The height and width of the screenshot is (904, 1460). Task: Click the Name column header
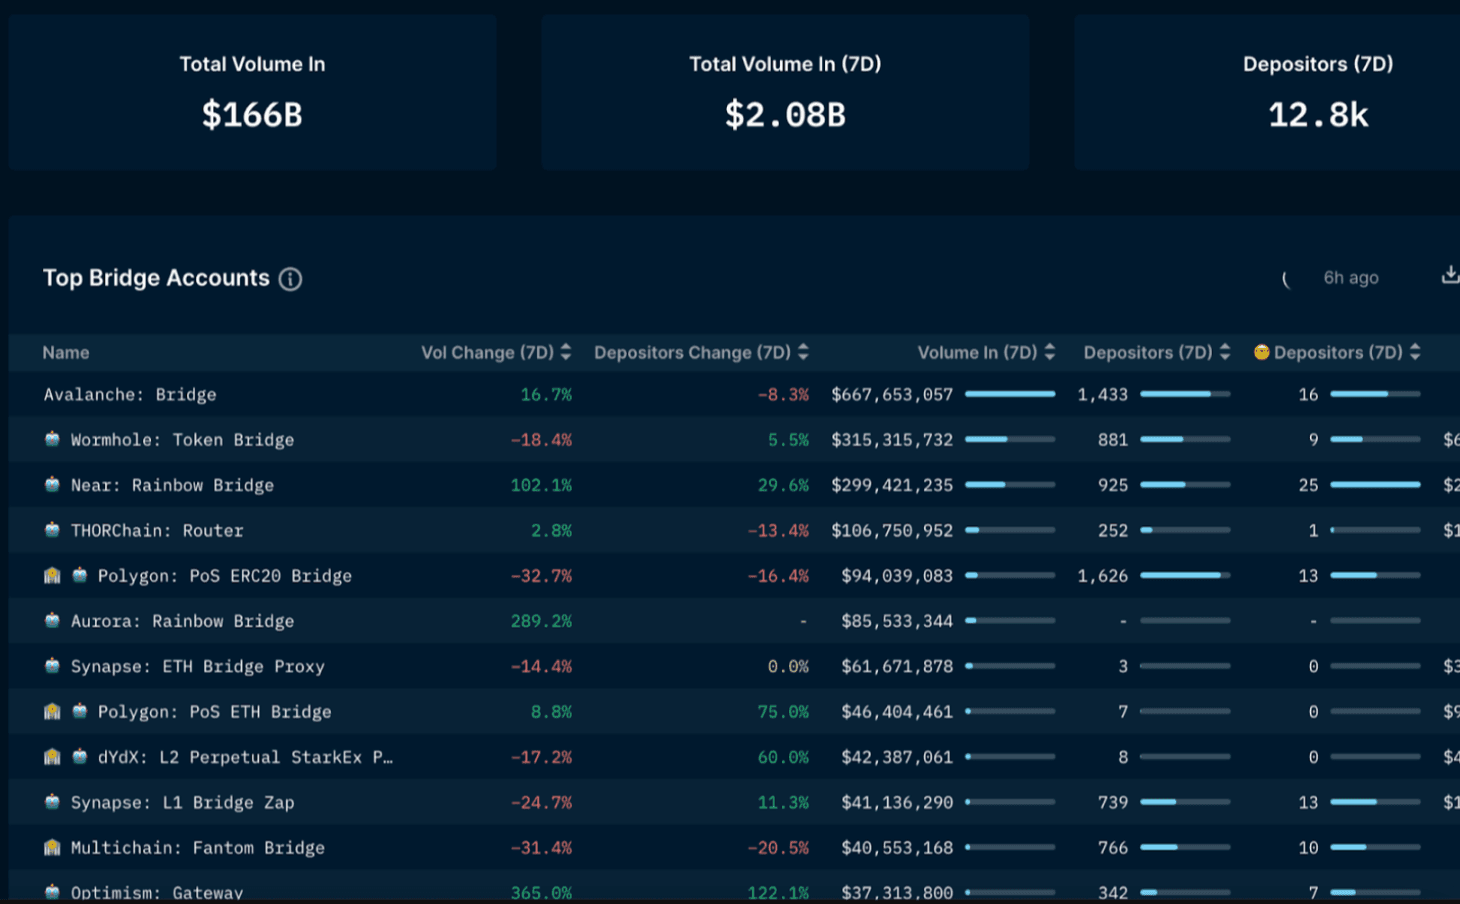66,353
